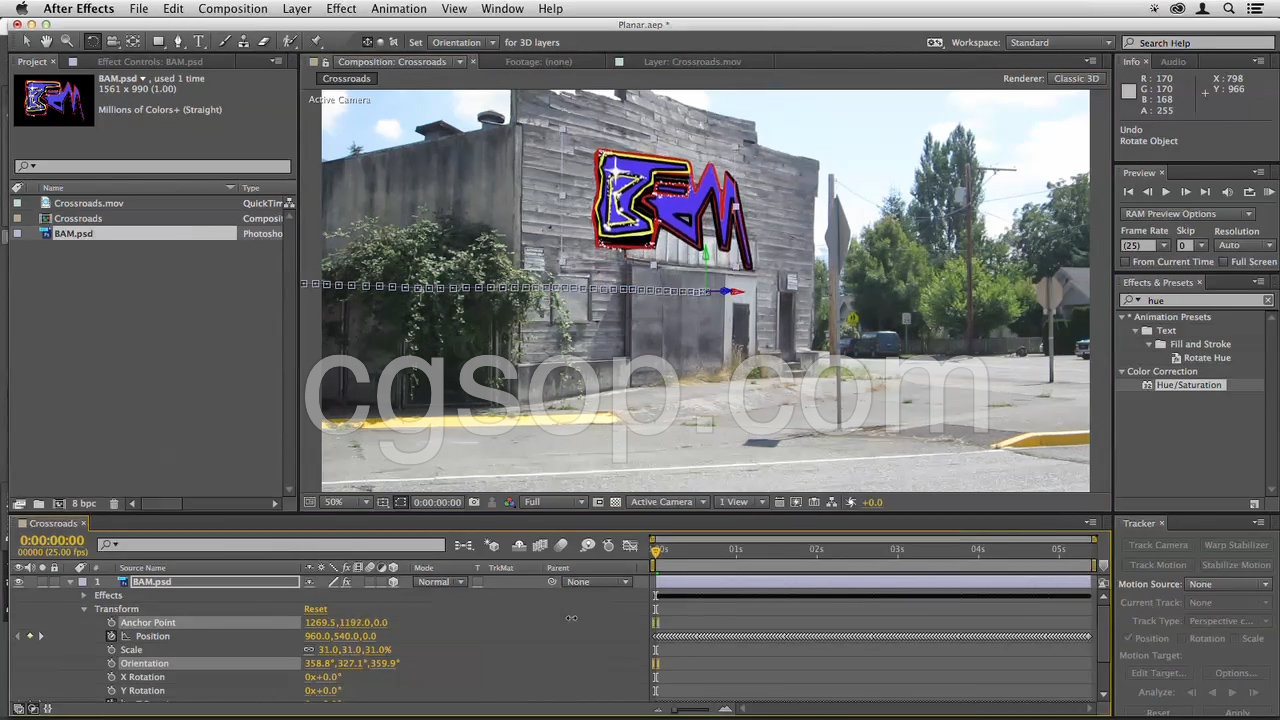Click the snapshot camera icon in viewer
1280x720 pixels.
click(x=474, y=502)
